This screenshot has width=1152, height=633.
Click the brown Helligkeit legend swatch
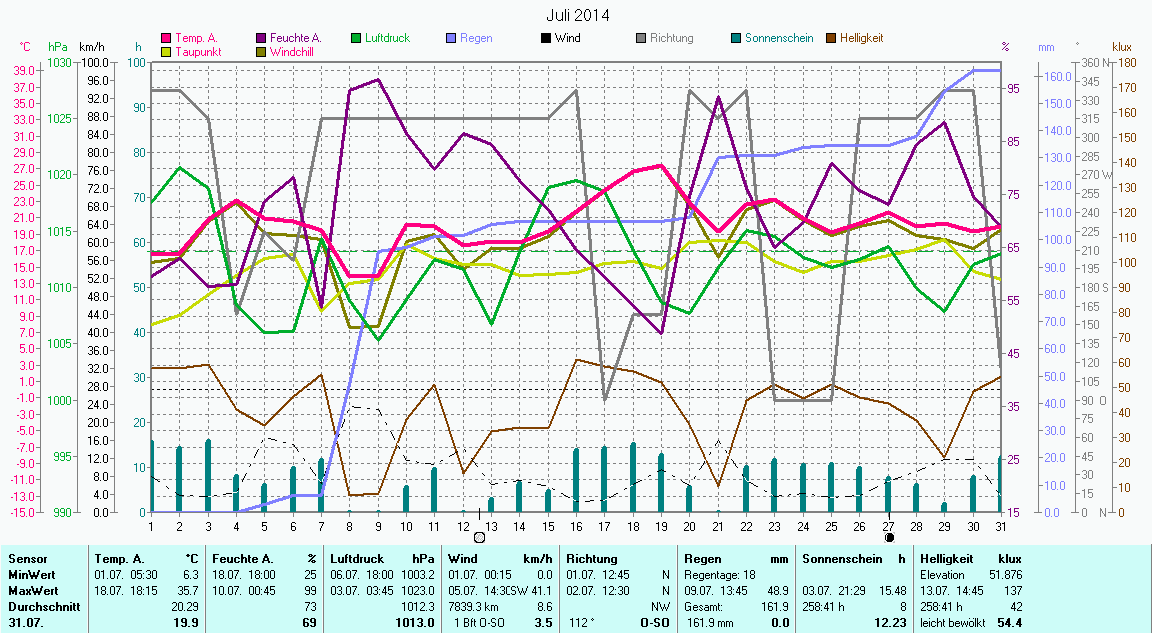(x=831, y=38)
